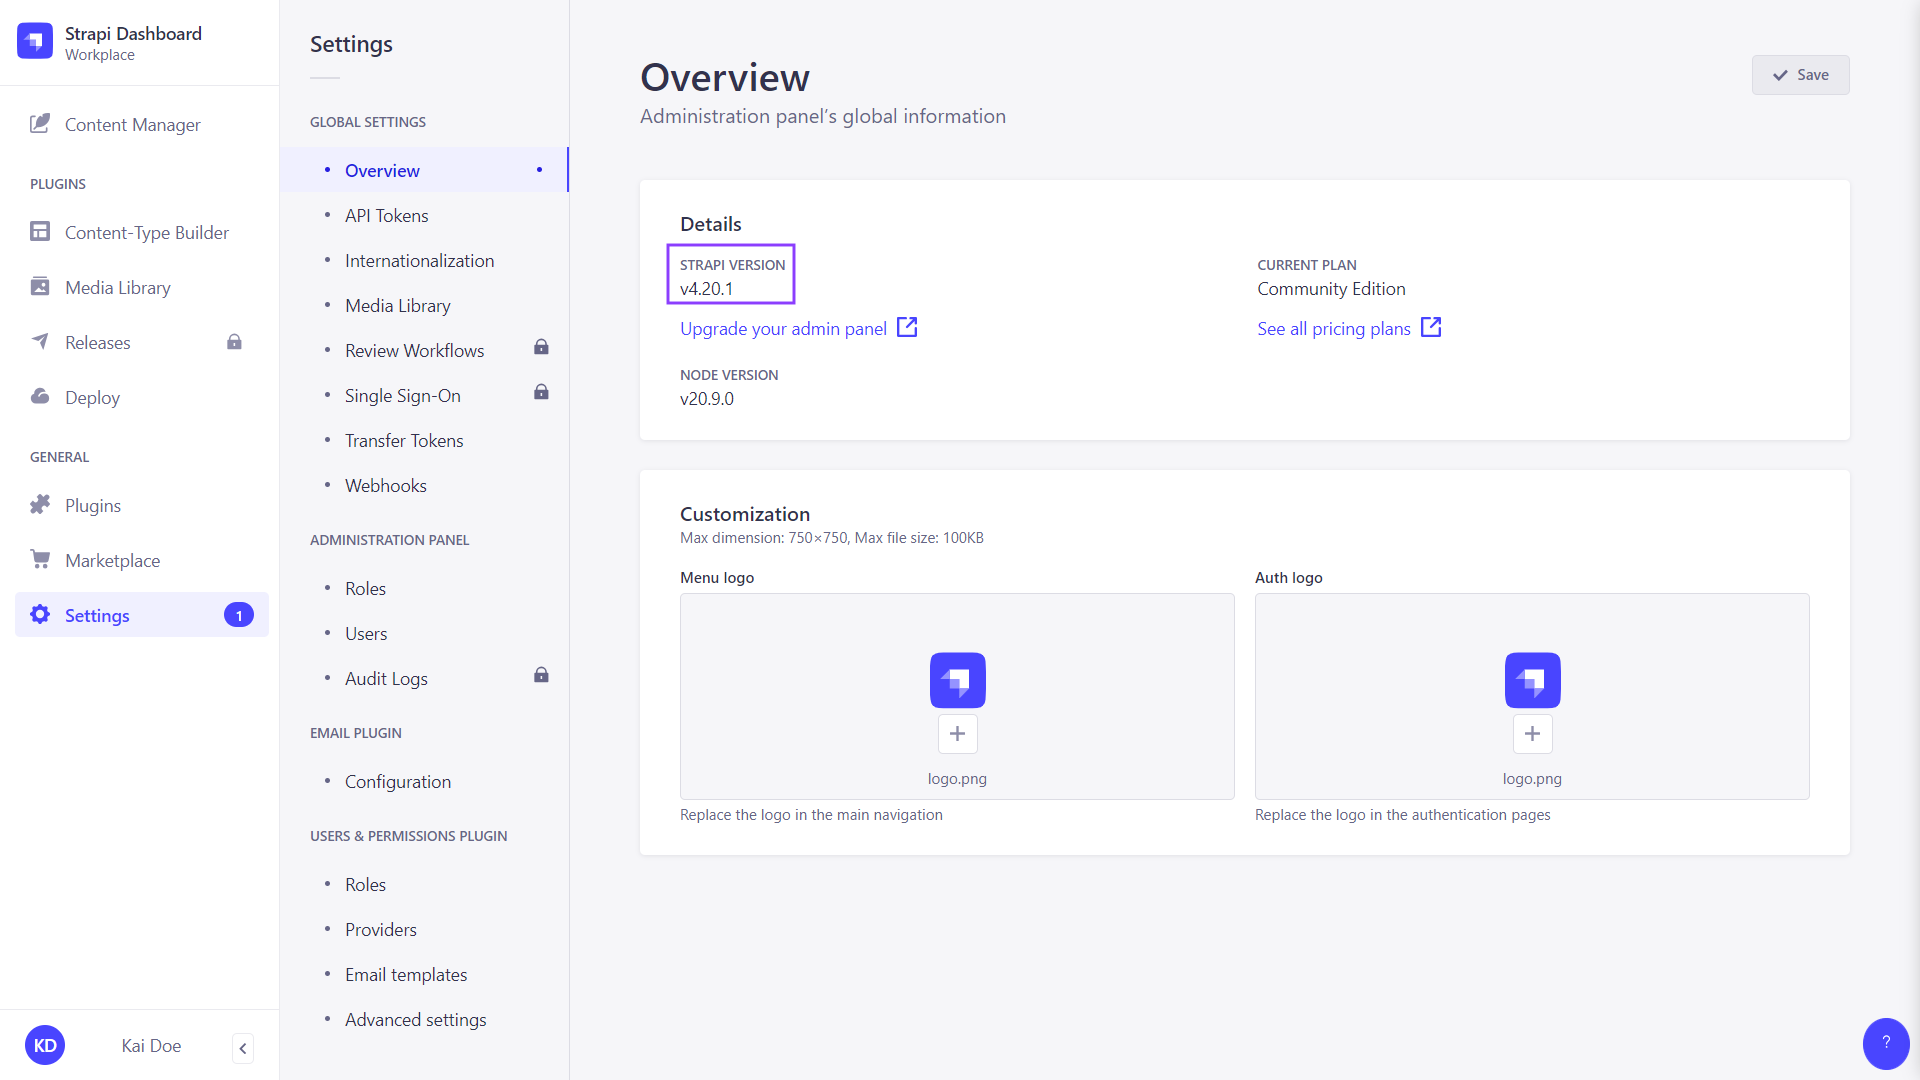Collapse the main navigation sidebar chevron

point(243,1048)
